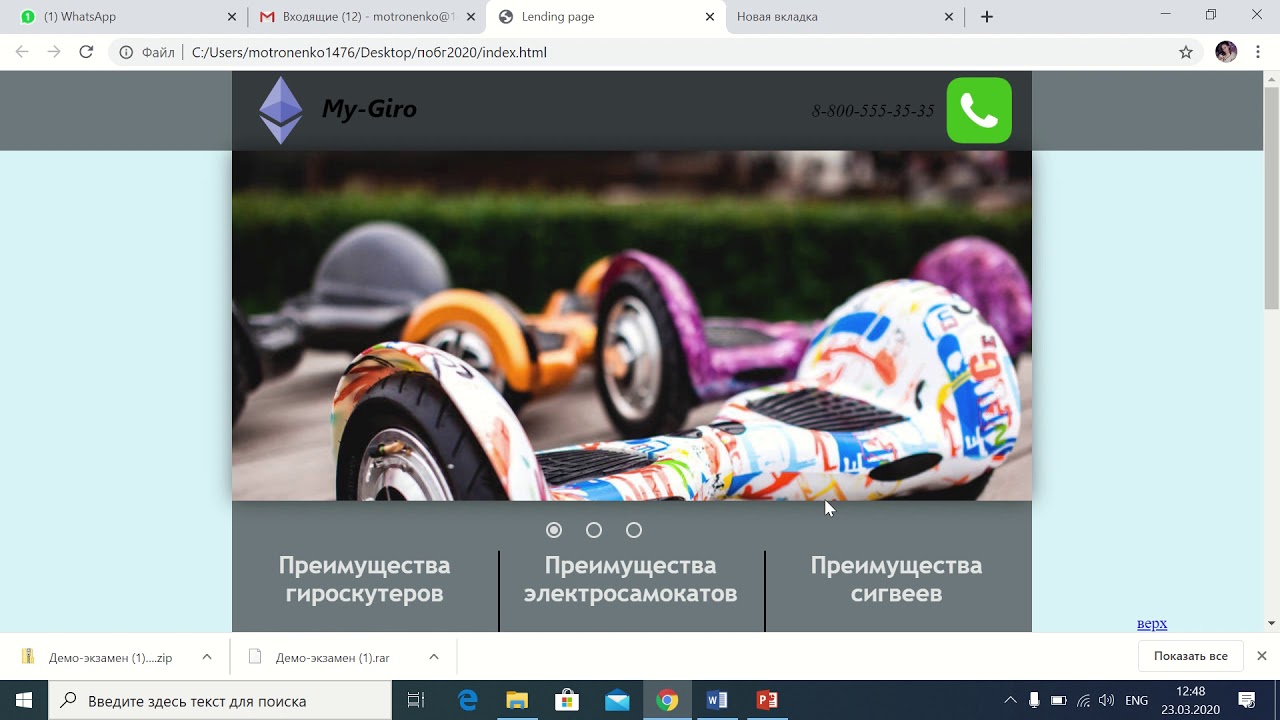1280x720 pixels.
Task: Open Microsoft Edge from the taskbar
Action: pos(467,700)
